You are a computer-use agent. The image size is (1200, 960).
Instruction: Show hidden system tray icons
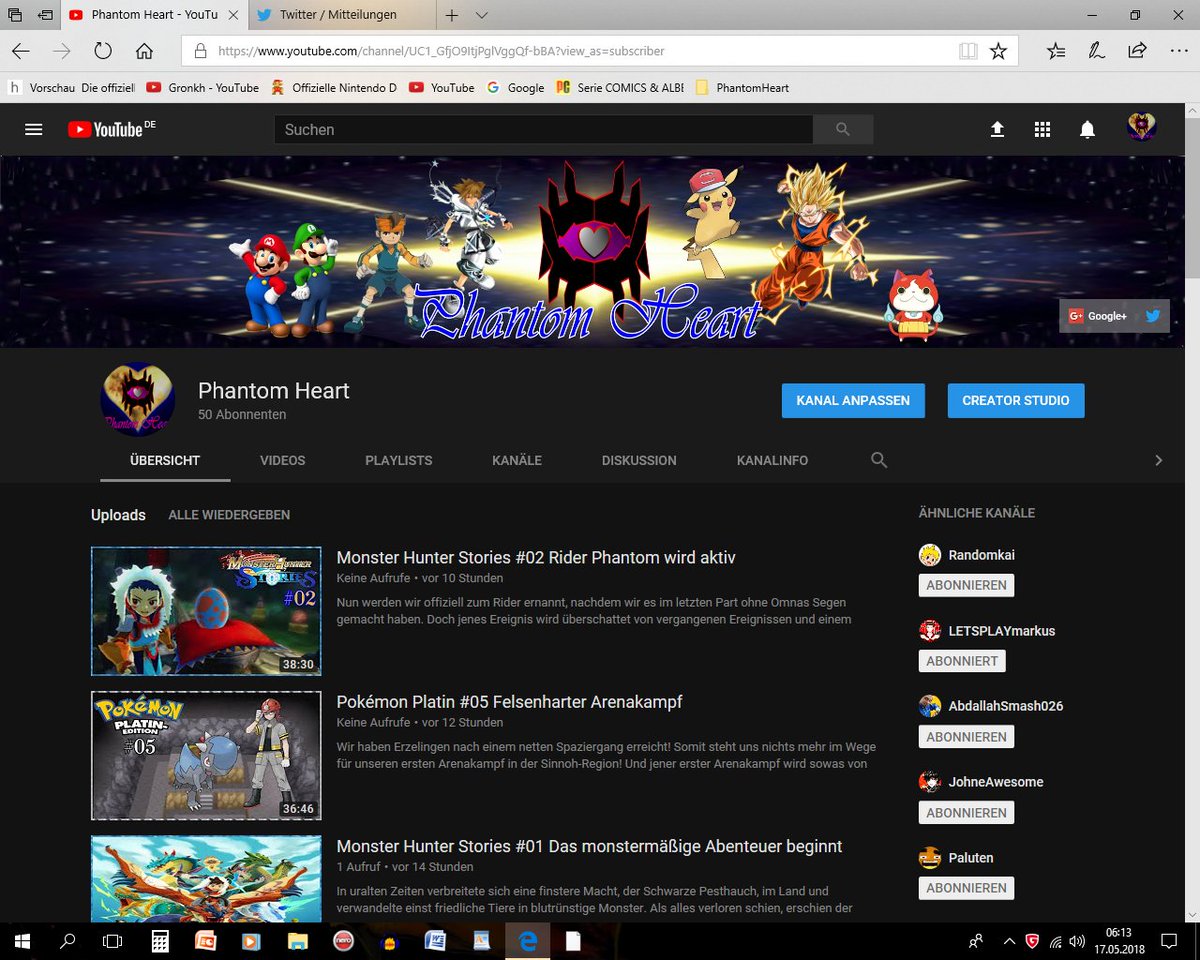pyautogui.click(x=1008, y=941)
